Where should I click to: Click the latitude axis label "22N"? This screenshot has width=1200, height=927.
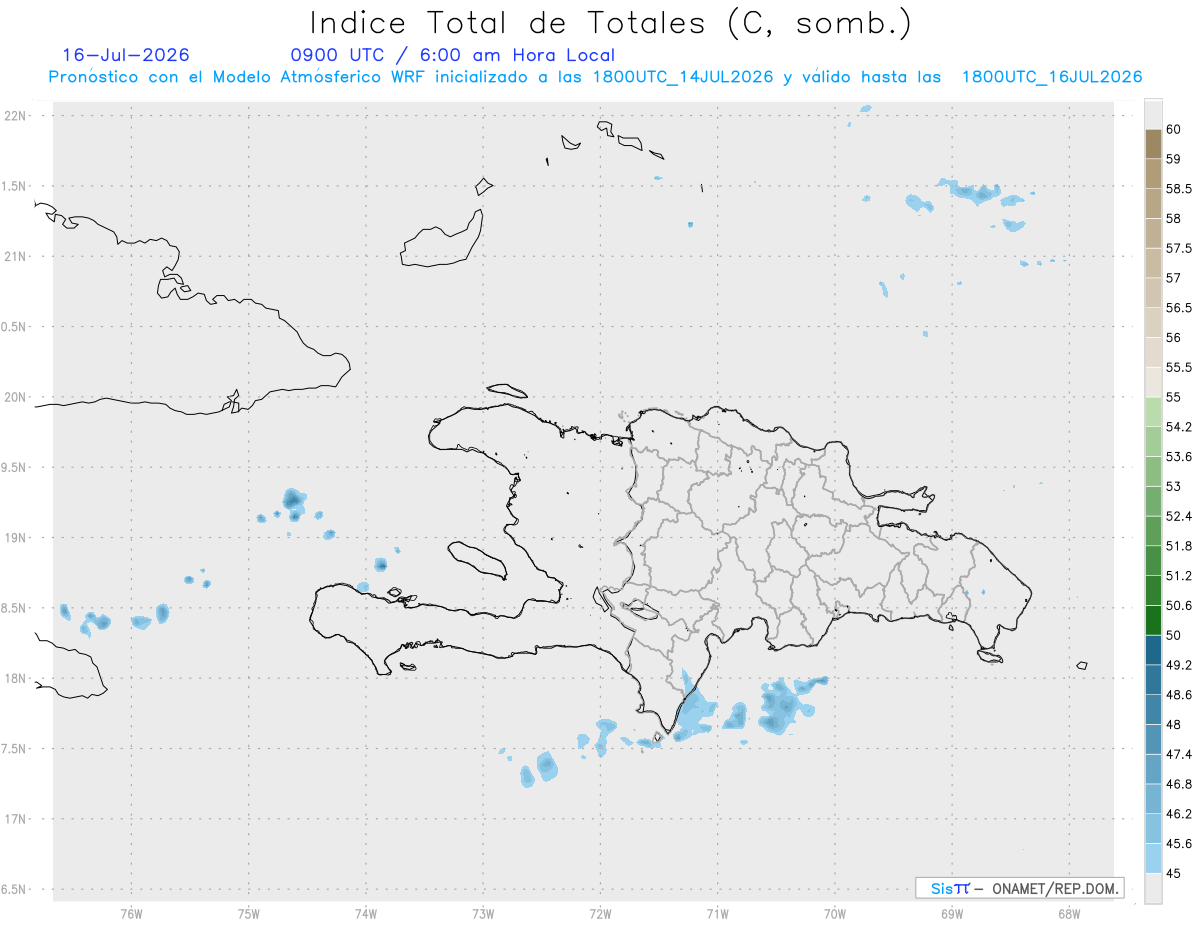[15, 116]
